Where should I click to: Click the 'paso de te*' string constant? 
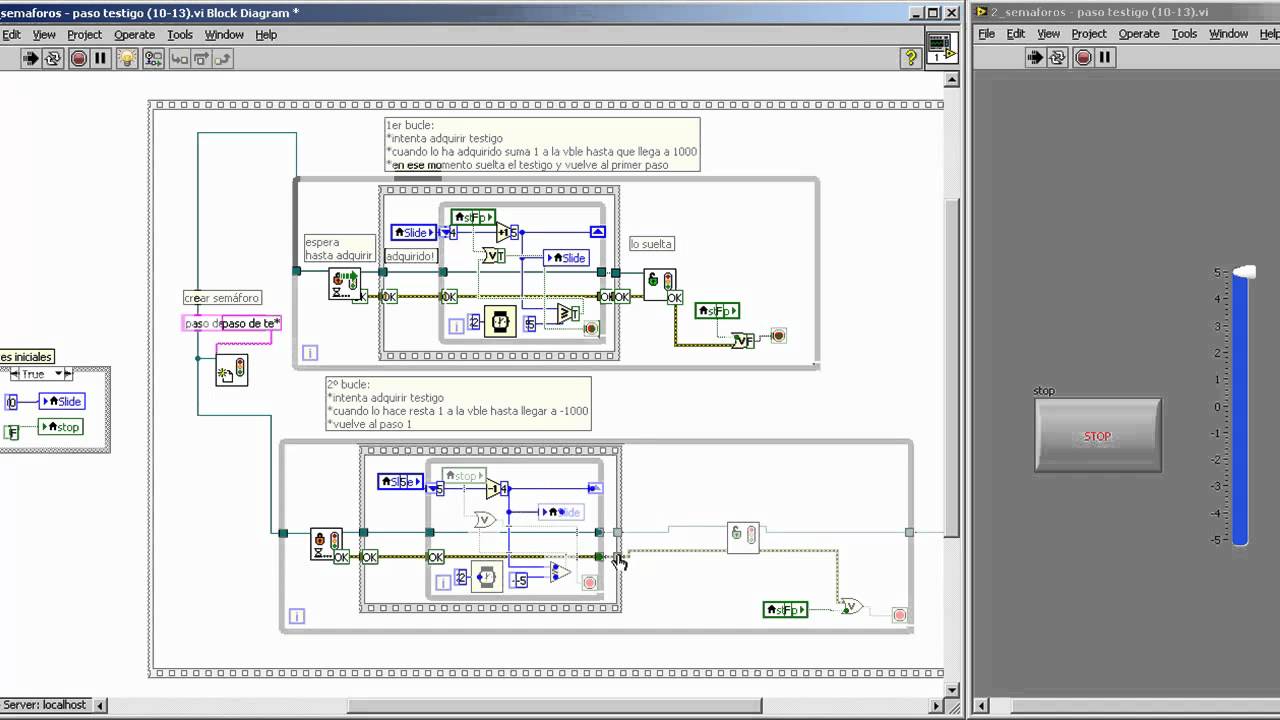click(232, 323)
